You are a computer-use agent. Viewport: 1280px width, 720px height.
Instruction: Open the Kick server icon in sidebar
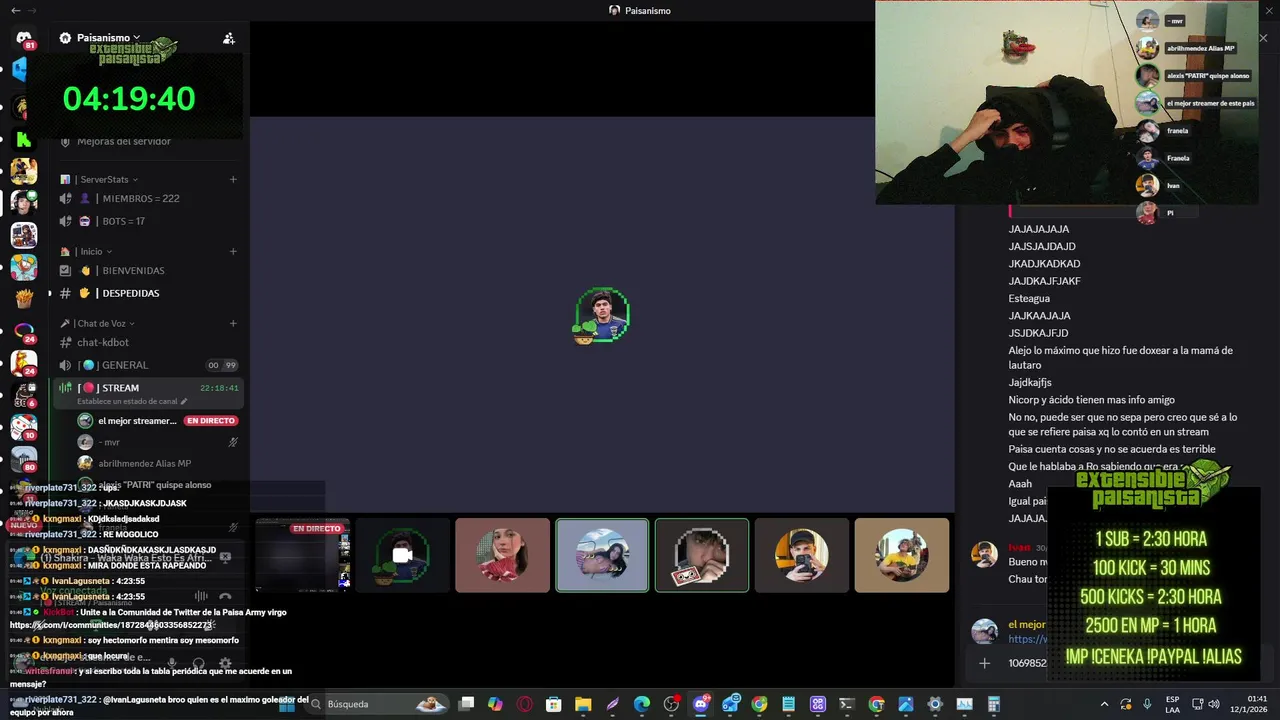pos(24,139)
